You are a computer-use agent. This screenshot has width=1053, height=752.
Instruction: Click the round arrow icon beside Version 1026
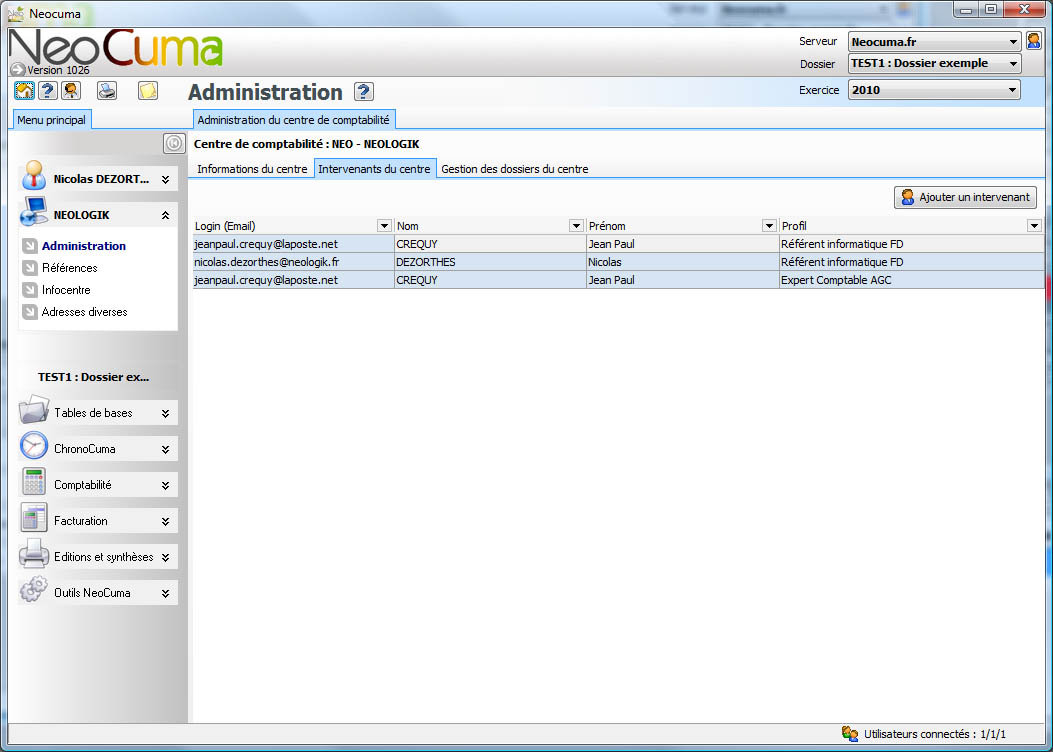pos(17,69)
